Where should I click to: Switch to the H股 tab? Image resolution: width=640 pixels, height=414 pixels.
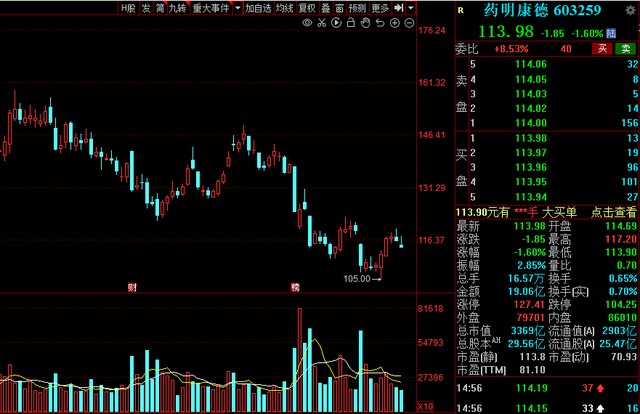click(x=128, y=8)
